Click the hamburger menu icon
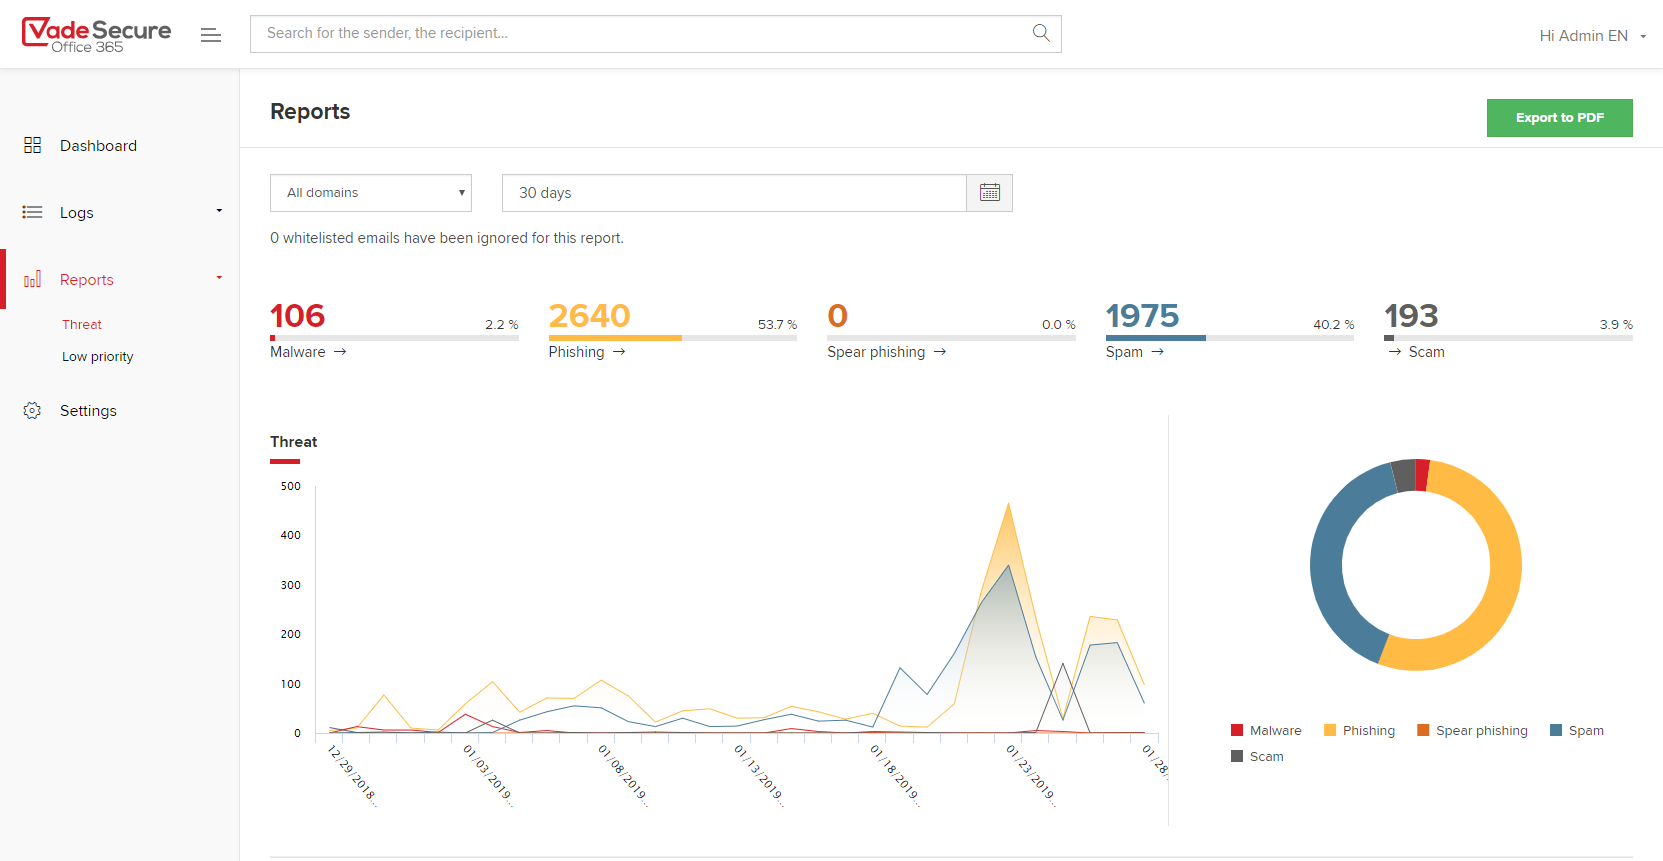Screen dimensions: 1663x861 click(x=211, y=35)
